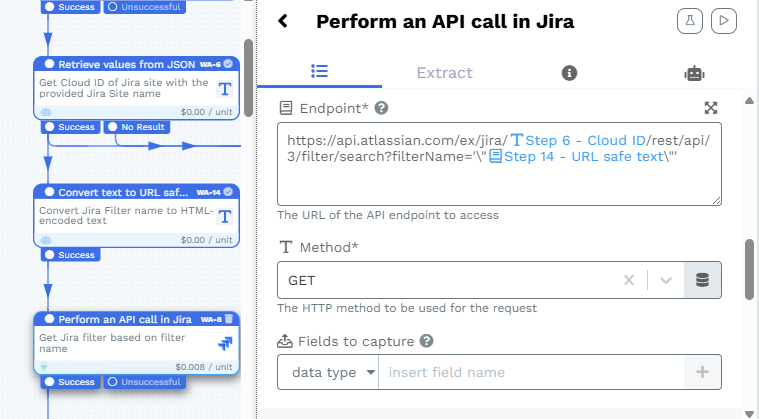Expand the Endpoint field to fullscreen
The width and height of the screenshot is (759, 419).
pyautogui.click(x=710, y=108)
